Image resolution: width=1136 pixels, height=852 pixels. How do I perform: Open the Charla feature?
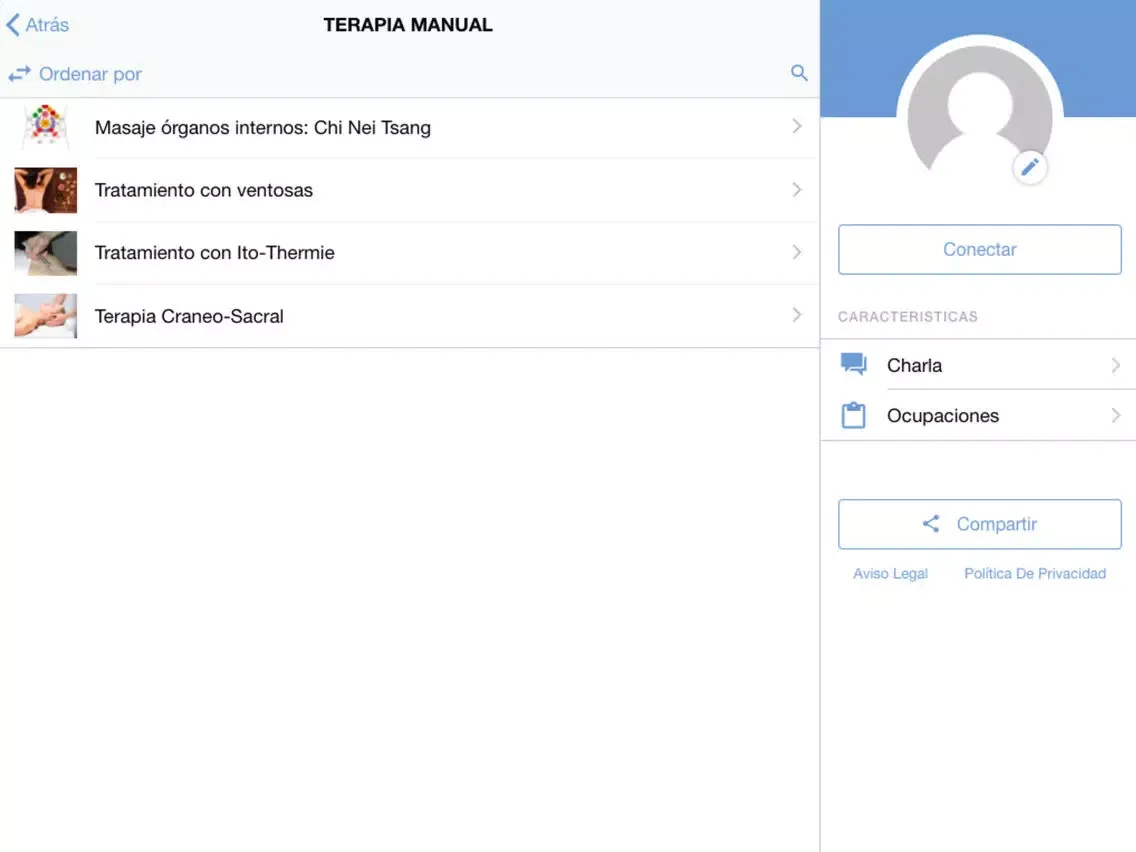[978, 365]
